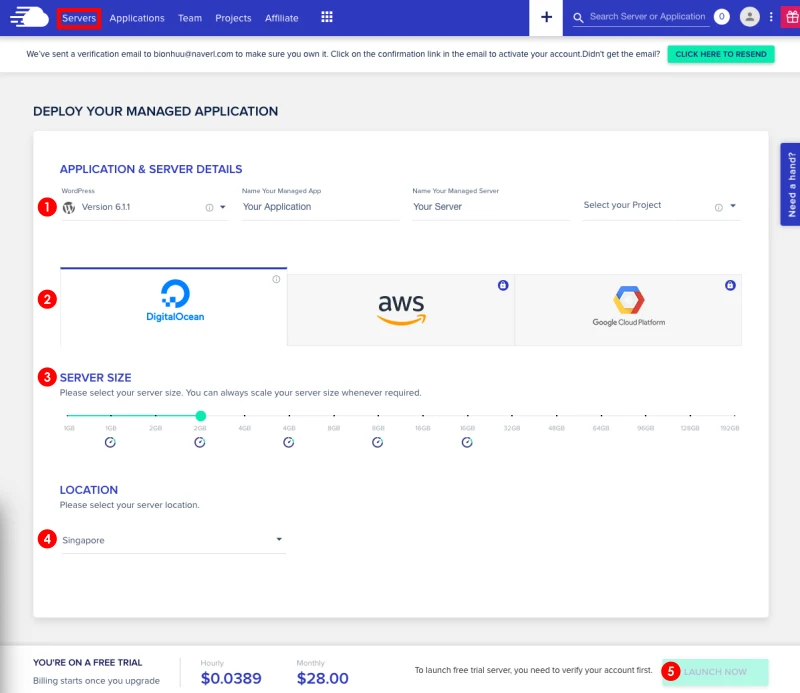This screenshot has width=800, height=693.
Task: Click info icon beside Select your Project
Action: 718,207
